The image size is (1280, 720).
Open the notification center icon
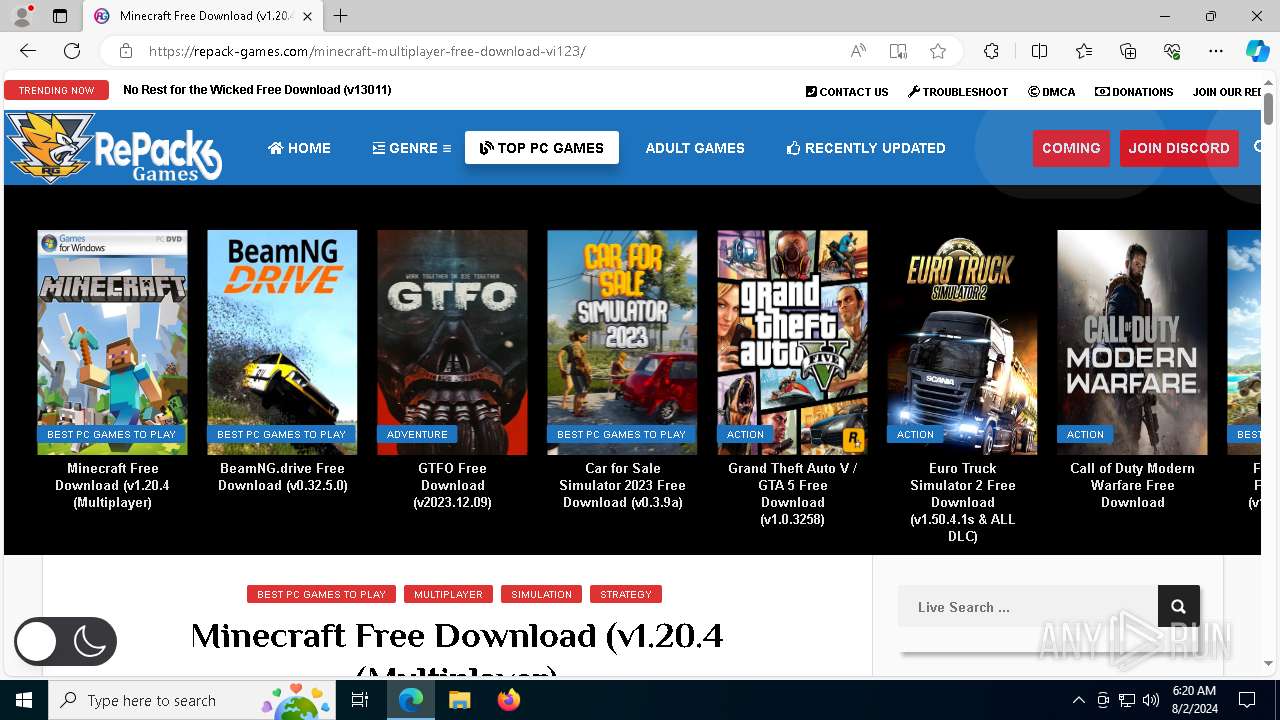click(1247, 700)
